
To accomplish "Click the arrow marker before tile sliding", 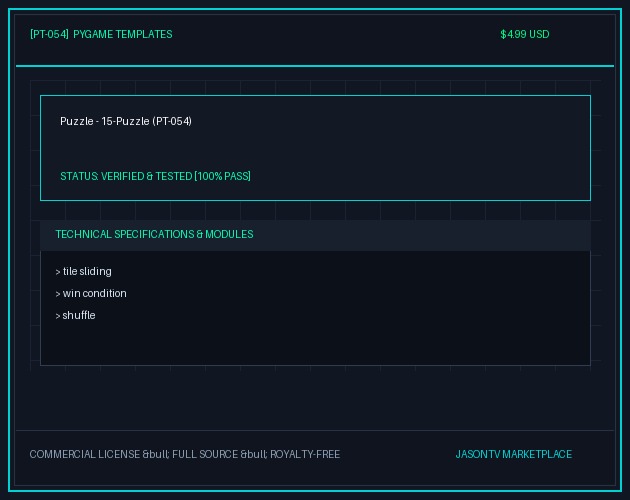I will pos(58,272).
